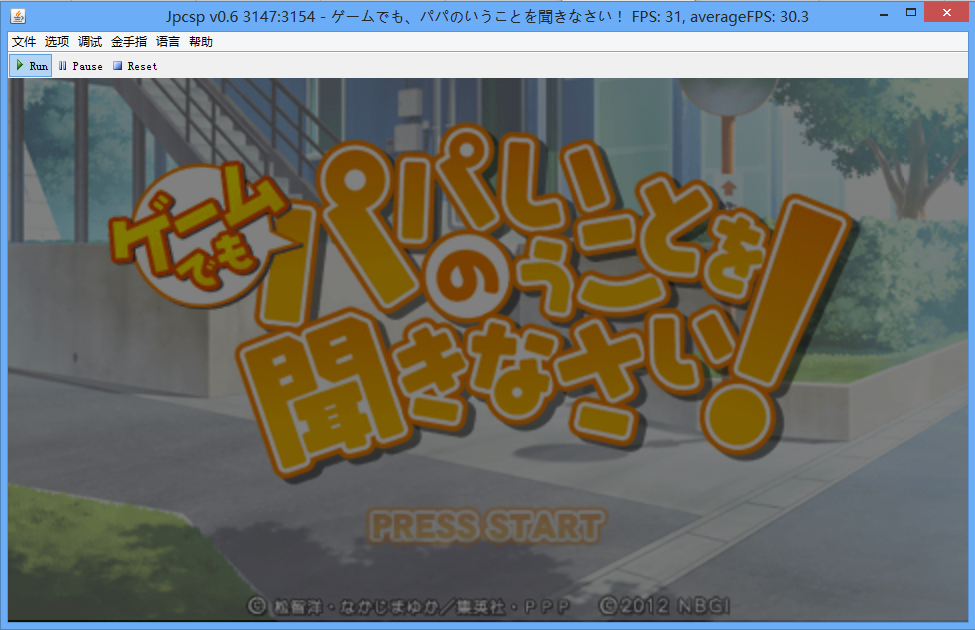Click the ©2012 NBGI copyright text
Viewport: 975px width, 630px height.
[x=664, y=606]
